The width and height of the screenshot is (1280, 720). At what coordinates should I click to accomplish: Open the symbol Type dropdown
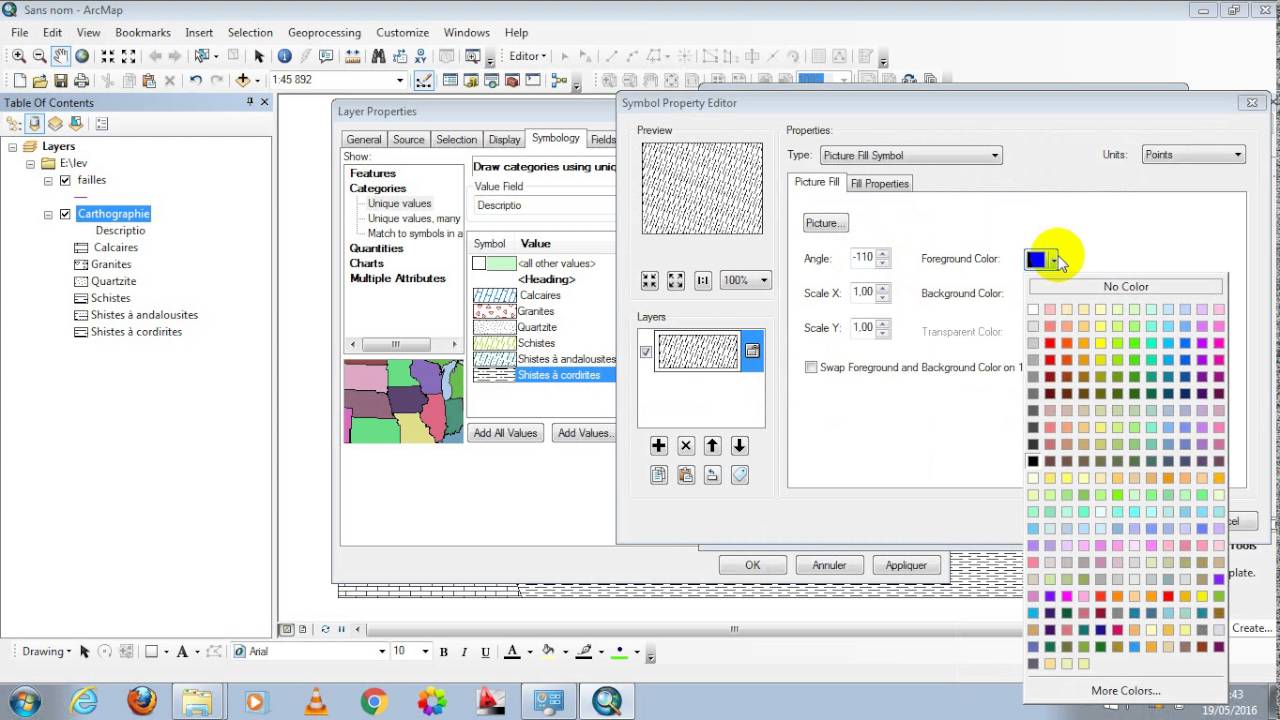pyautogui.click(x=910, y=155)
